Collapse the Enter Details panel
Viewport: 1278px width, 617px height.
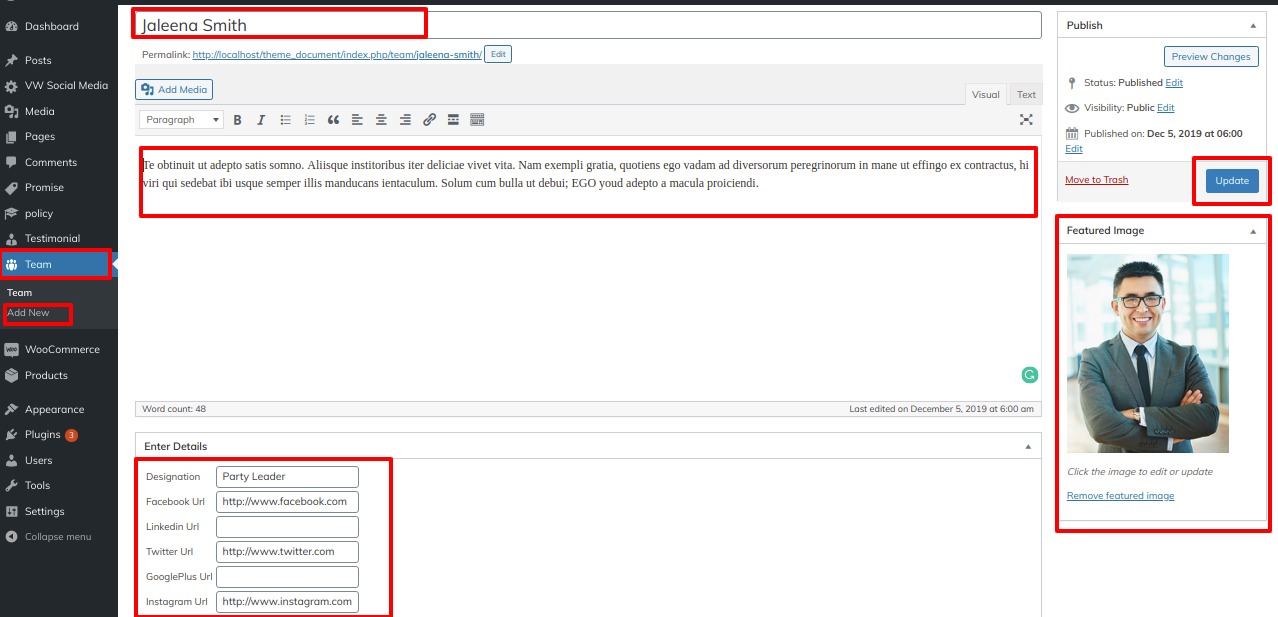(1028, 447)
